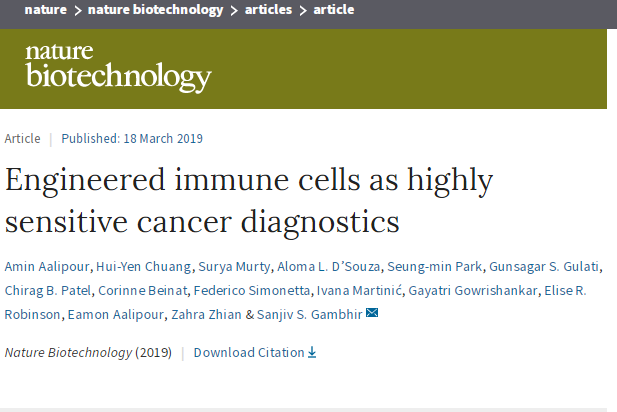
Task: Open author Hui-Yen Chuang's link
Action: coord(144,266)
